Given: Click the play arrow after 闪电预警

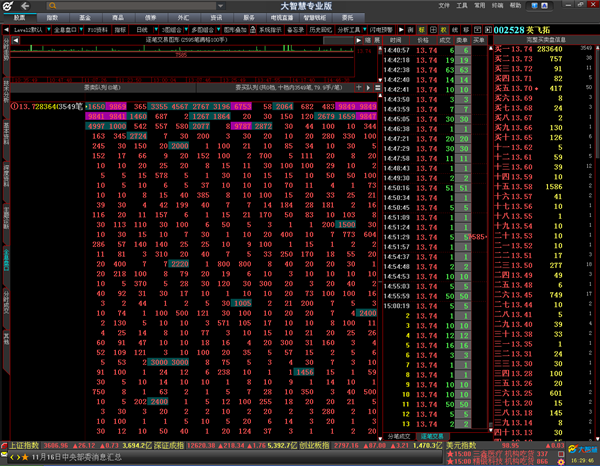Looking at the screenshot, I should click(x=401, y=29).
